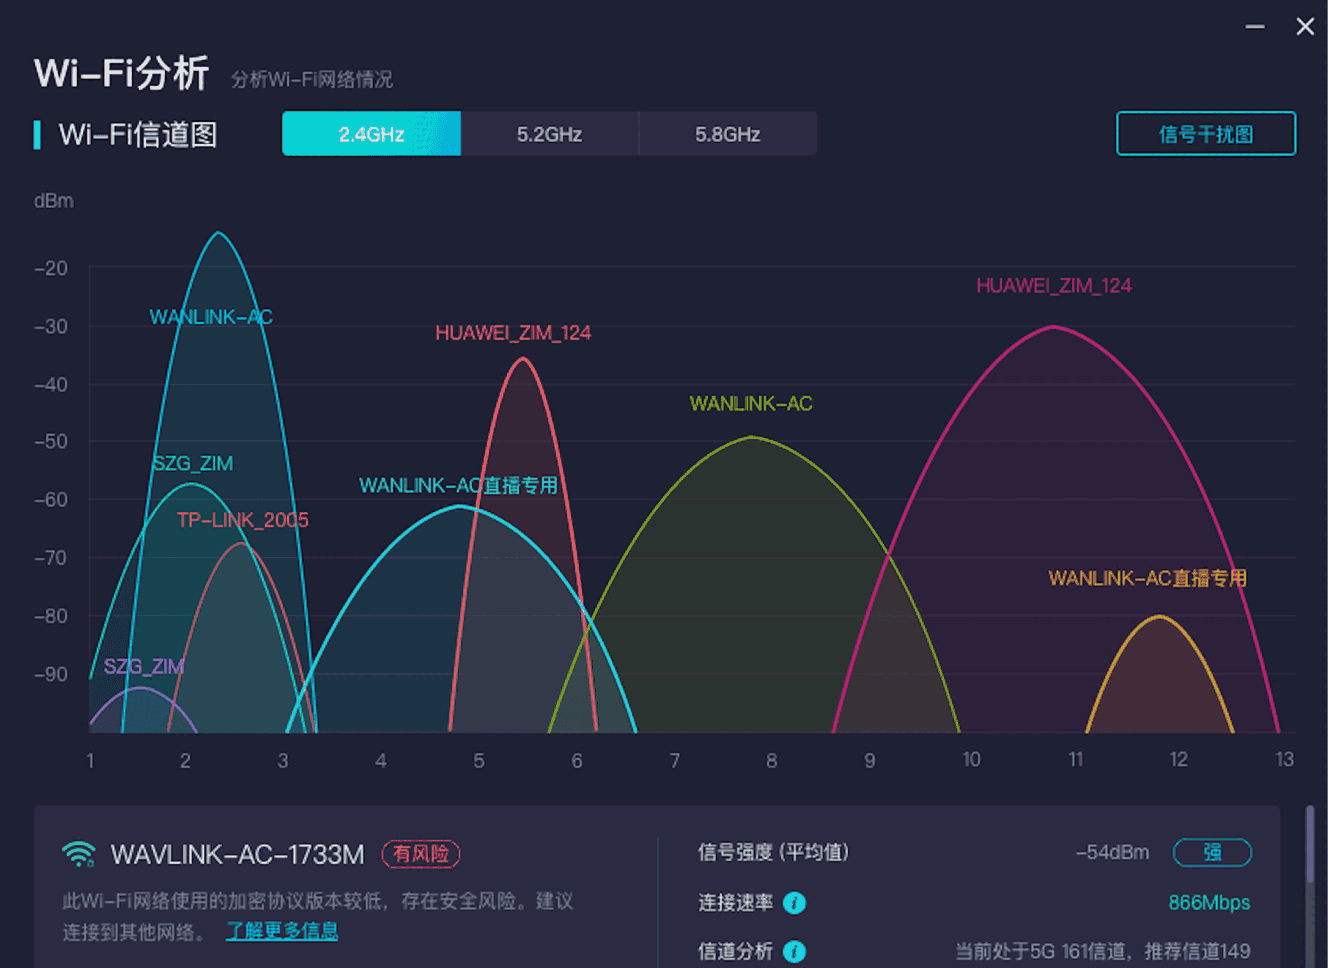The height and width of the screenshot is (968, 1328).
Task: Click the 强 signal strength badge
Action: click(1213, 853)
